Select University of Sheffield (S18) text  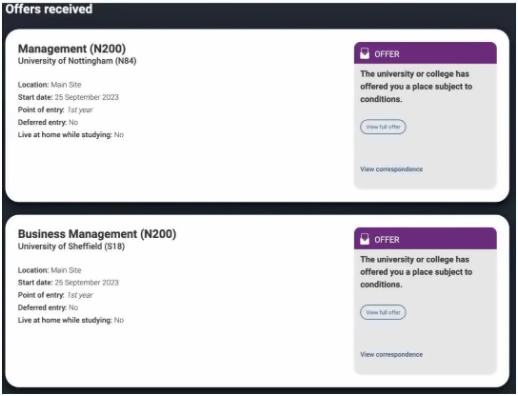tap(71, 246)
